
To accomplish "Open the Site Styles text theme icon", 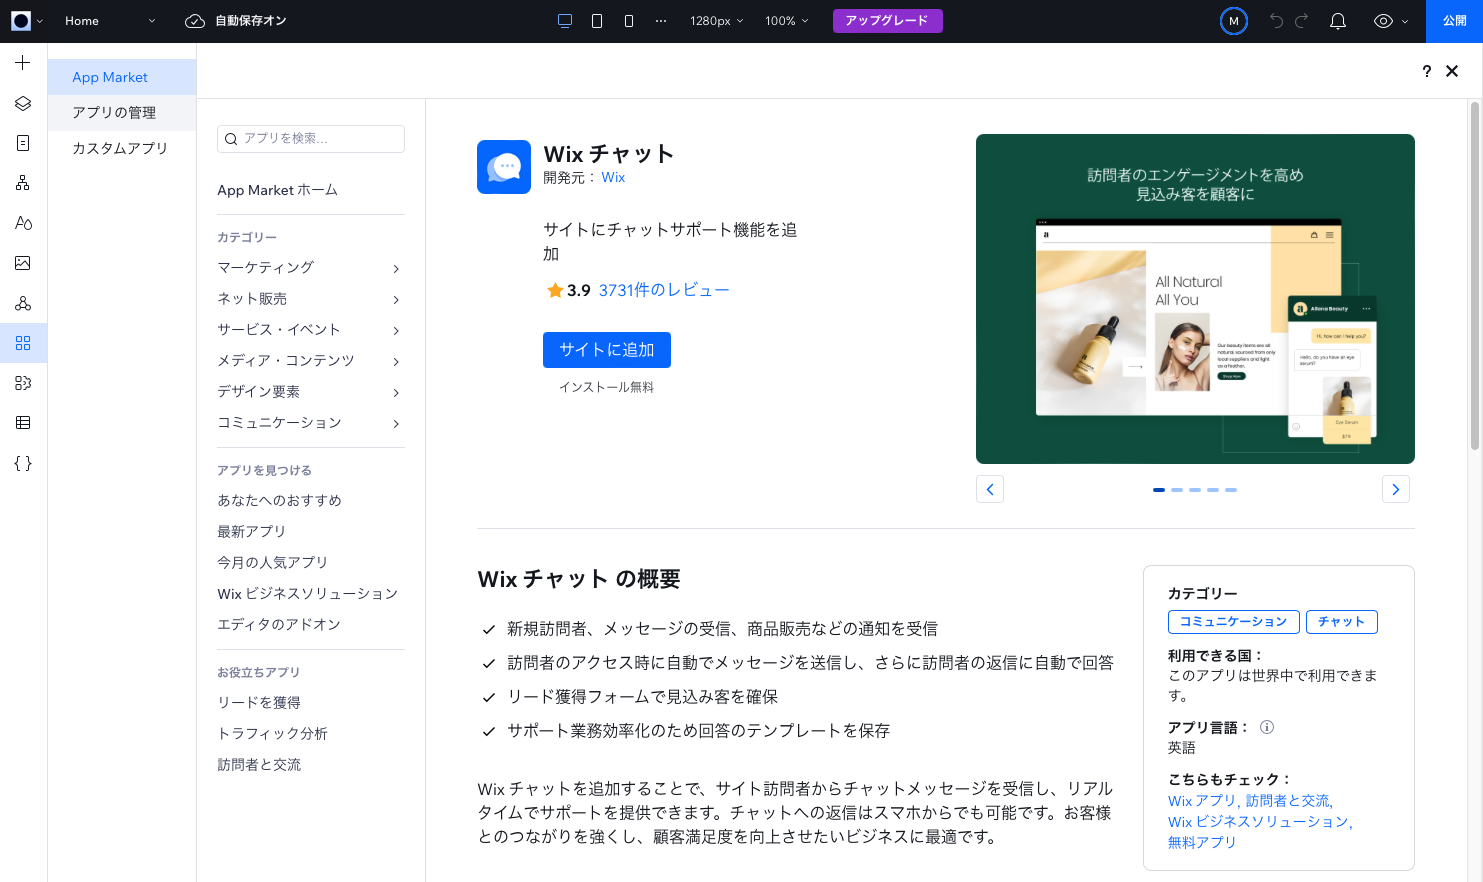I will 23,223.
